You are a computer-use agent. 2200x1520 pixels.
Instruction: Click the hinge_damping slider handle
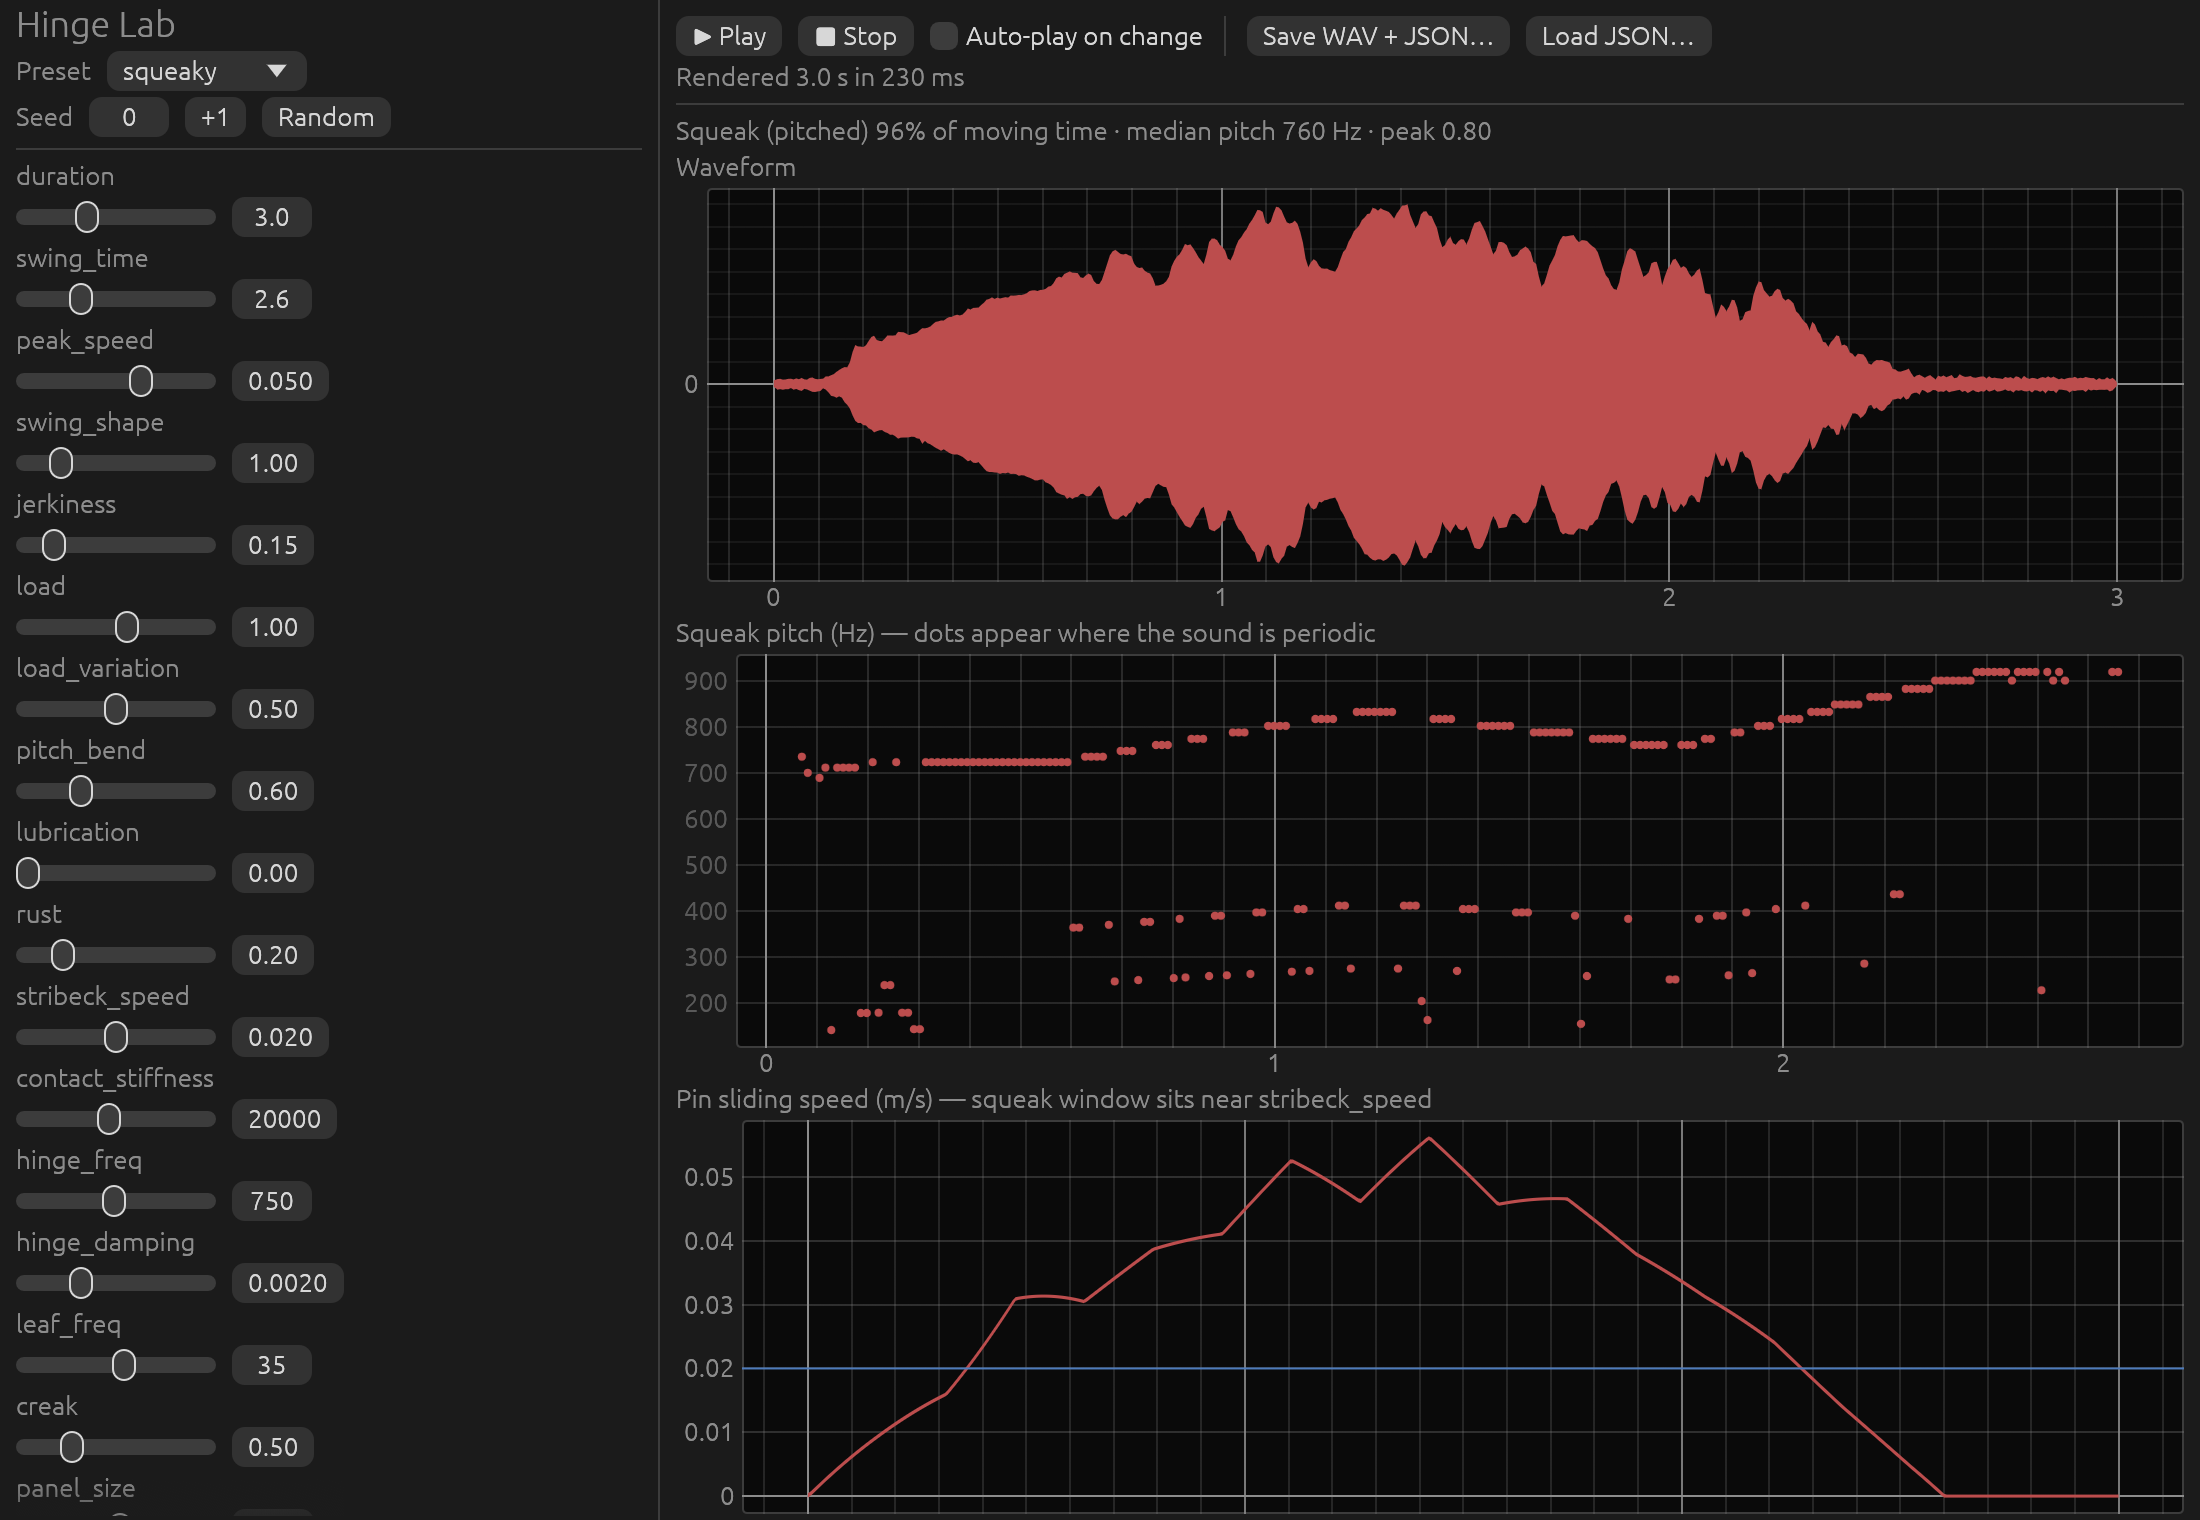pos(81,1283)
